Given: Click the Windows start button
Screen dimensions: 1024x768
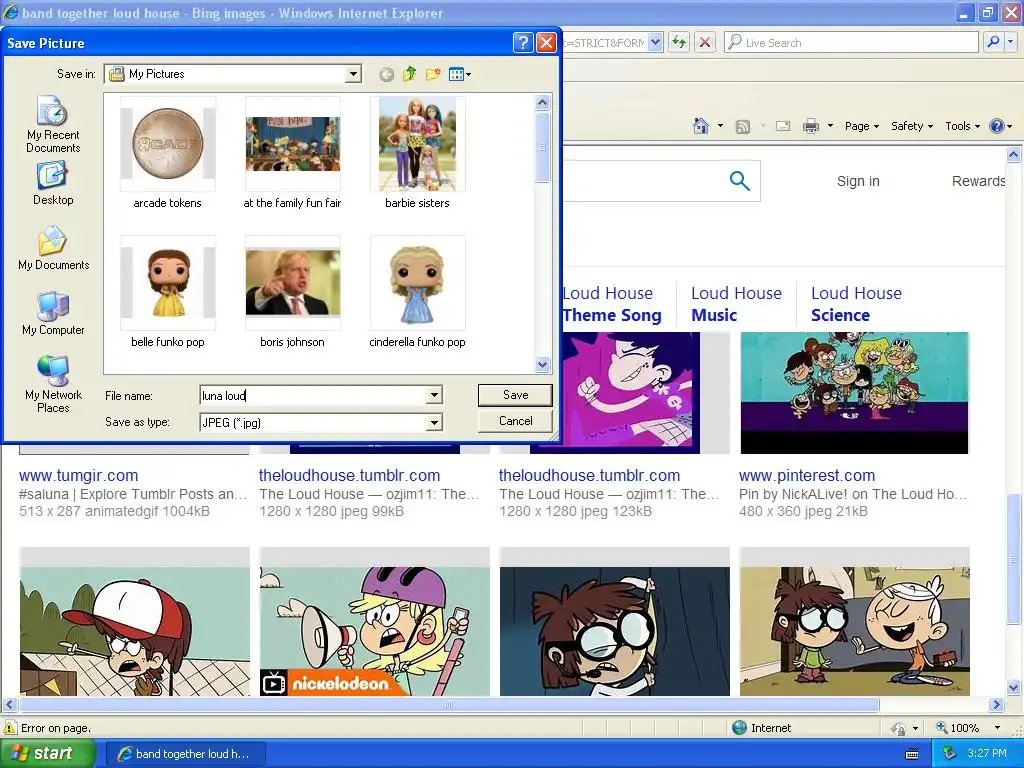Looking at the screenshot, I should (x=48, y=754).
